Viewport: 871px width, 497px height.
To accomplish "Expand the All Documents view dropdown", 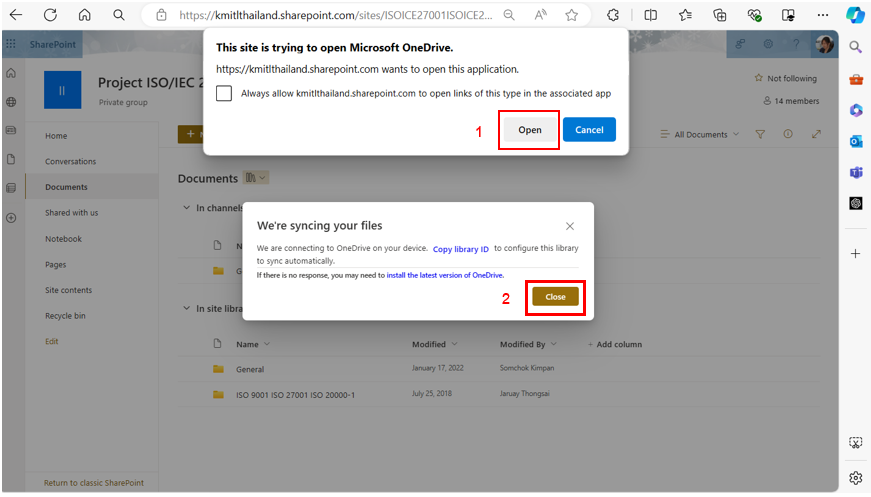I will click(706, 134).
